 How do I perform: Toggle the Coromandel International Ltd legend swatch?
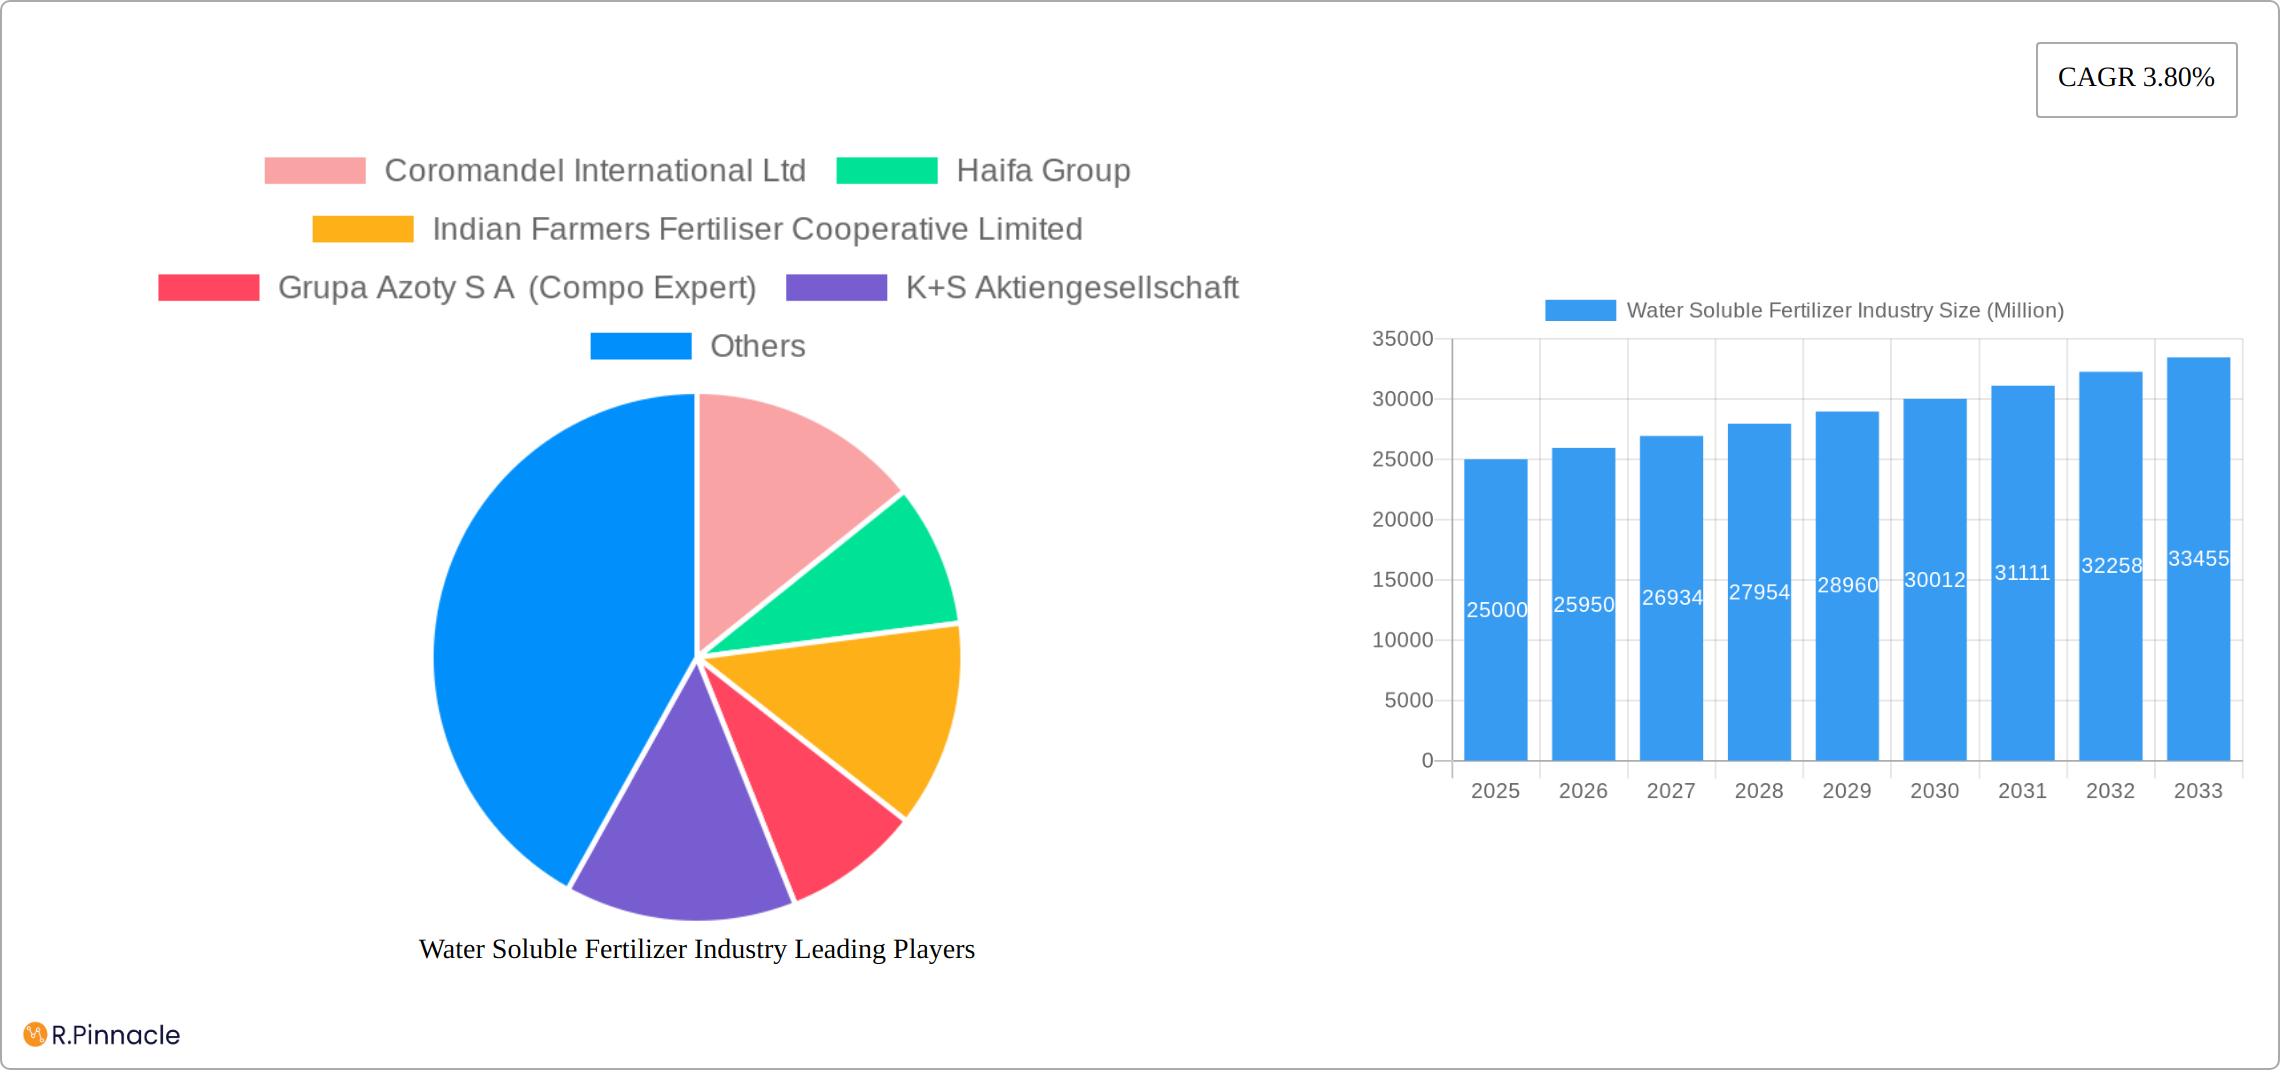pyautogui.click(x=315, y=171)
